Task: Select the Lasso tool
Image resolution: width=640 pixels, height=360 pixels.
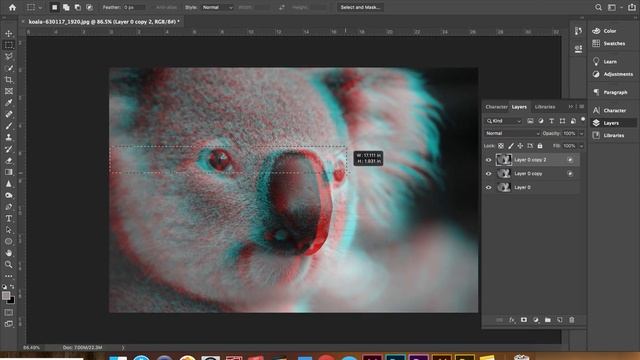Action: 9,56
